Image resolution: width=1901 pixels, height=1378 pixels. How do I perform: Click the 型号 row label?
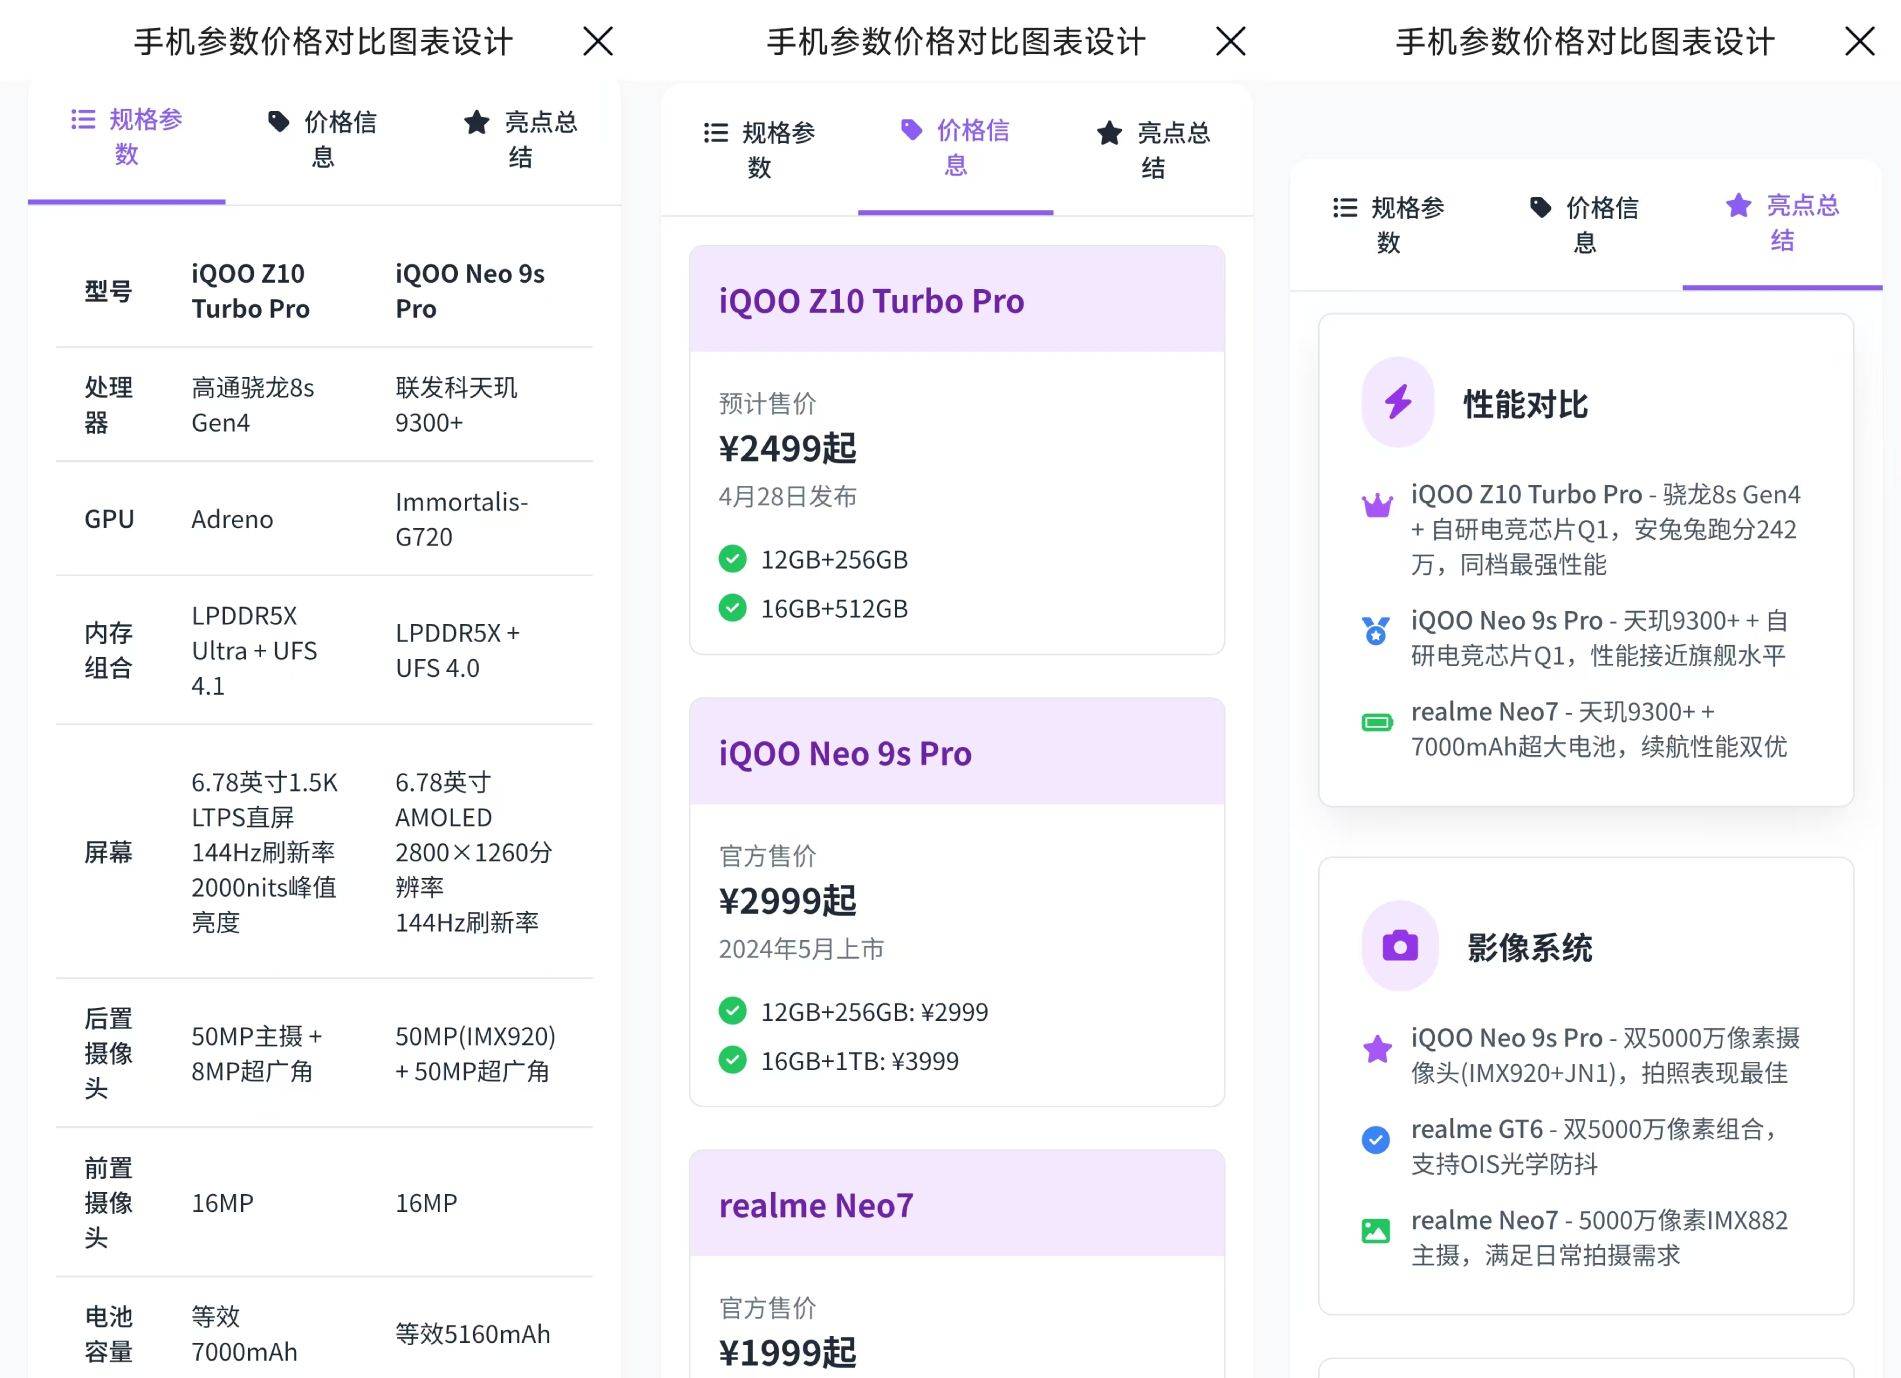point(108,291)
